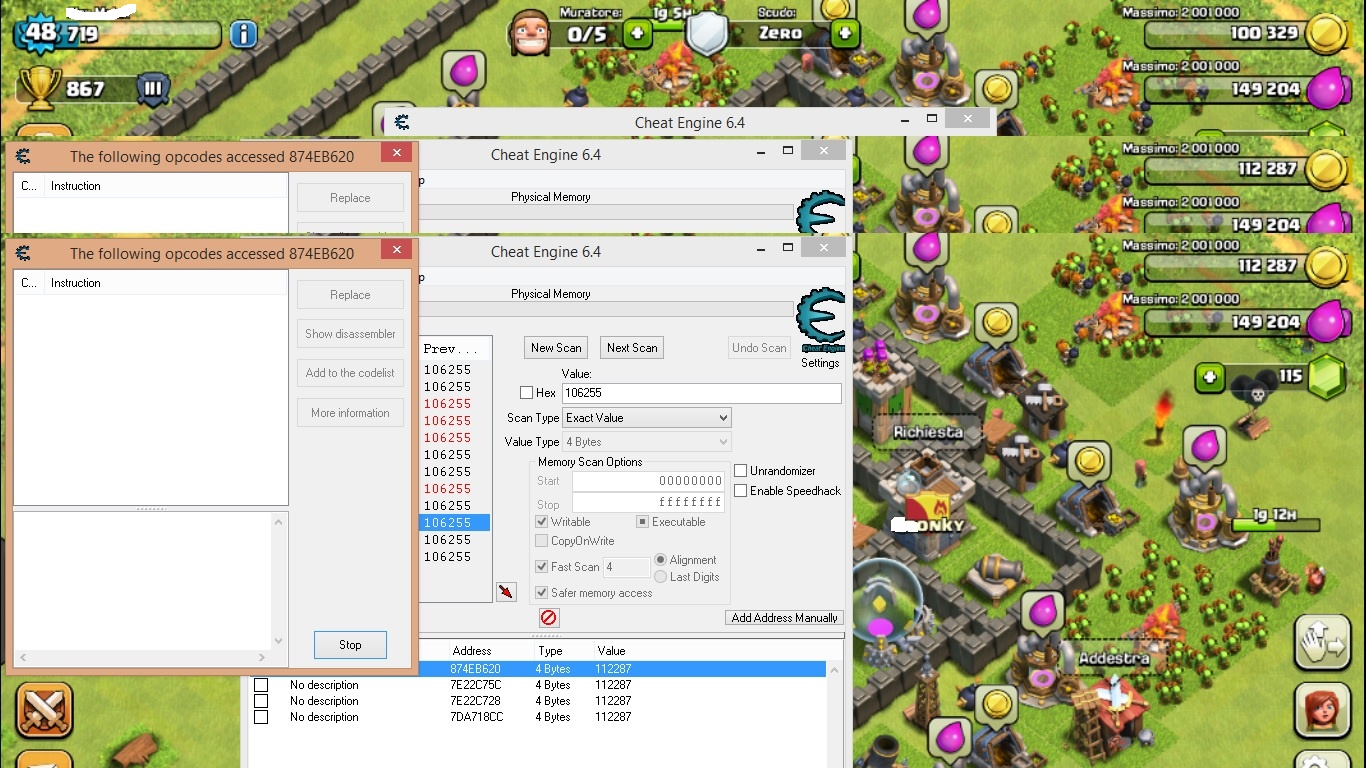Check the Enable Speedhack option
This screenshot has width=1366, height=768.
click(741, 491)
